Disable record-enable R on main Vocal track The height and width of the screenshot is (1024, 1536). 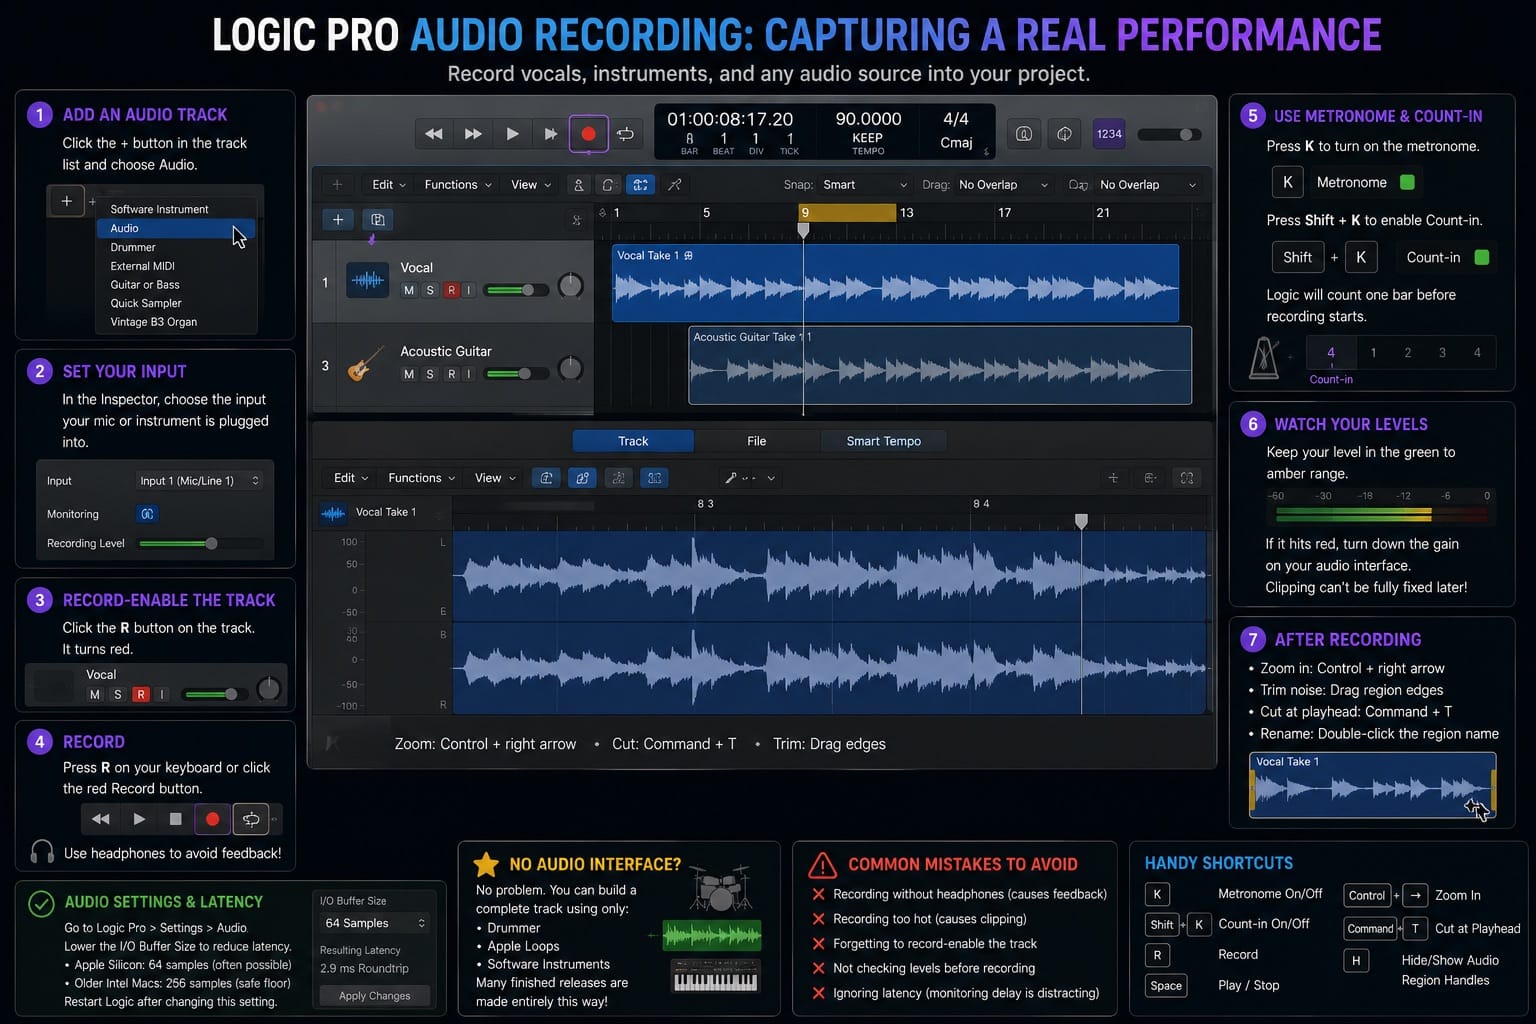pos(452,290)
